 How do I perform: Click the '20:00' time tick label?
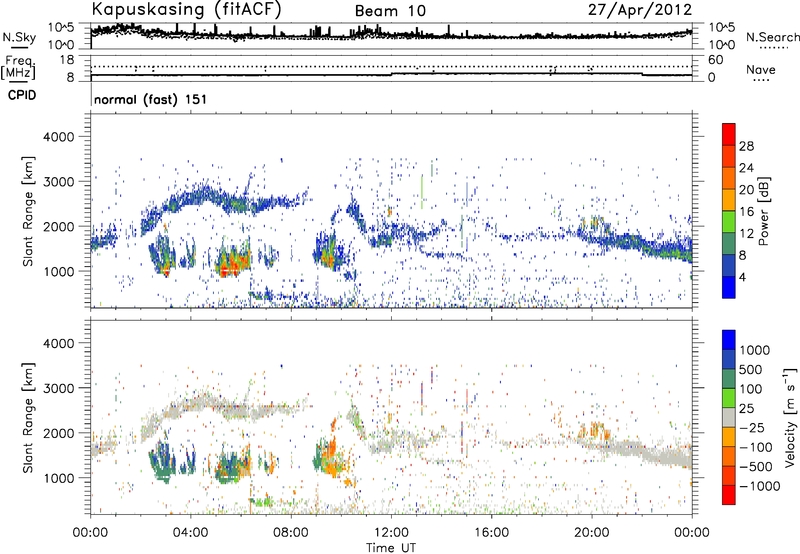[591, 533]
